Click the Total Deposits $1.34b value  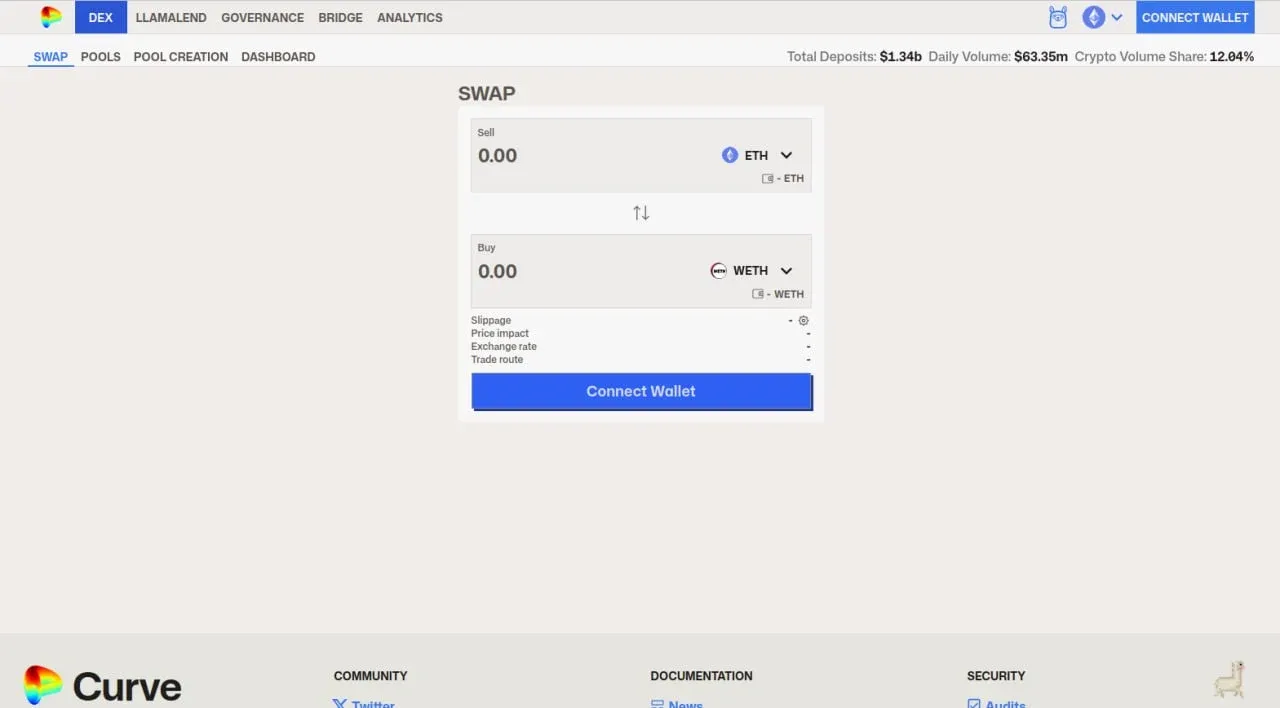(x=901, y=57)
